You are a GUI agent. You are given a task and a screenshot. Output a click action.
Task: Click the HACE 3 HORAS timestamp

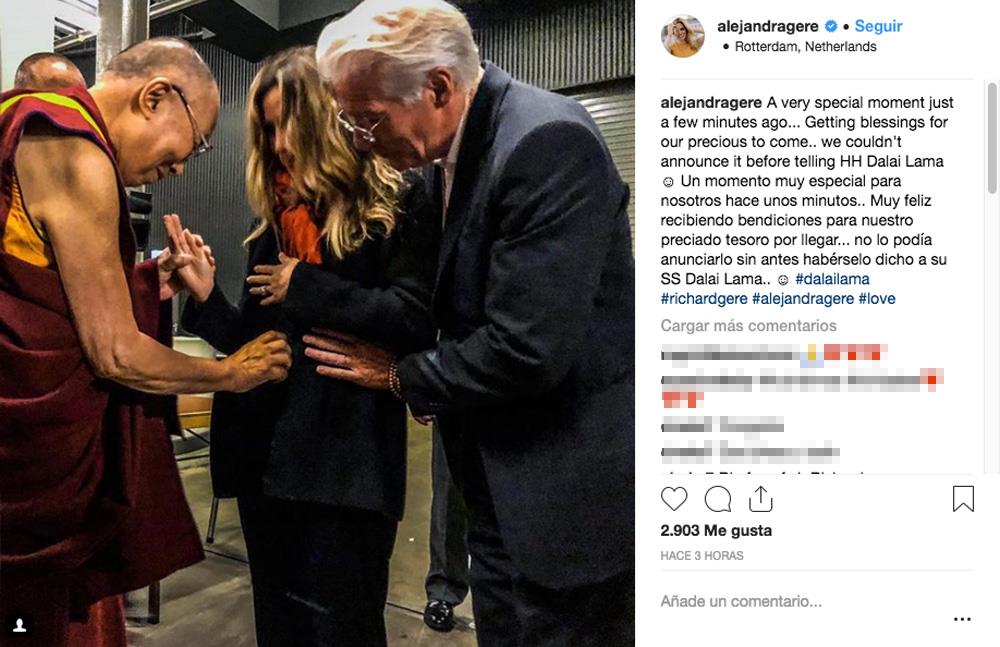point(702,556)
